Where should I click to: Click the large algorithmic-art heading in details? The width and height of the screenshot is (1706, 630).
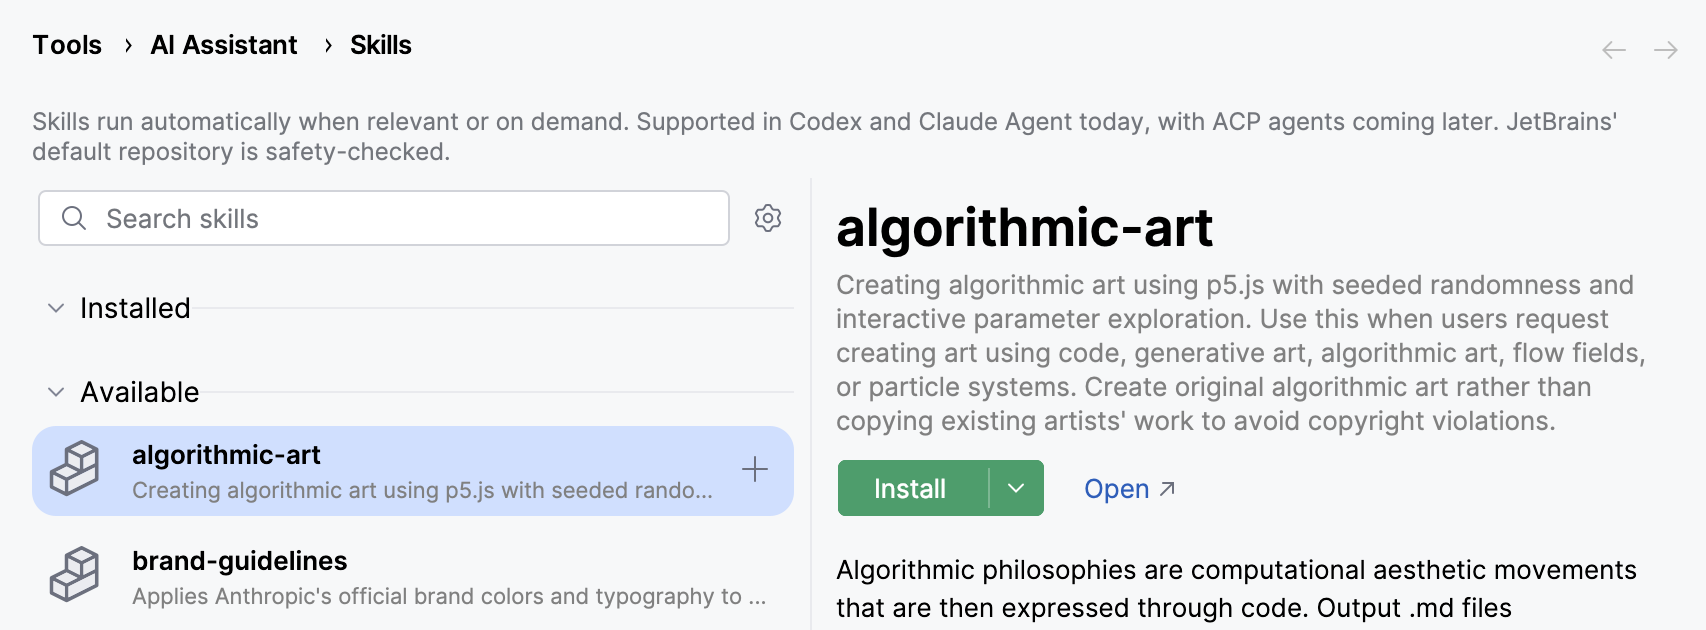click(x=1024, y=228)
